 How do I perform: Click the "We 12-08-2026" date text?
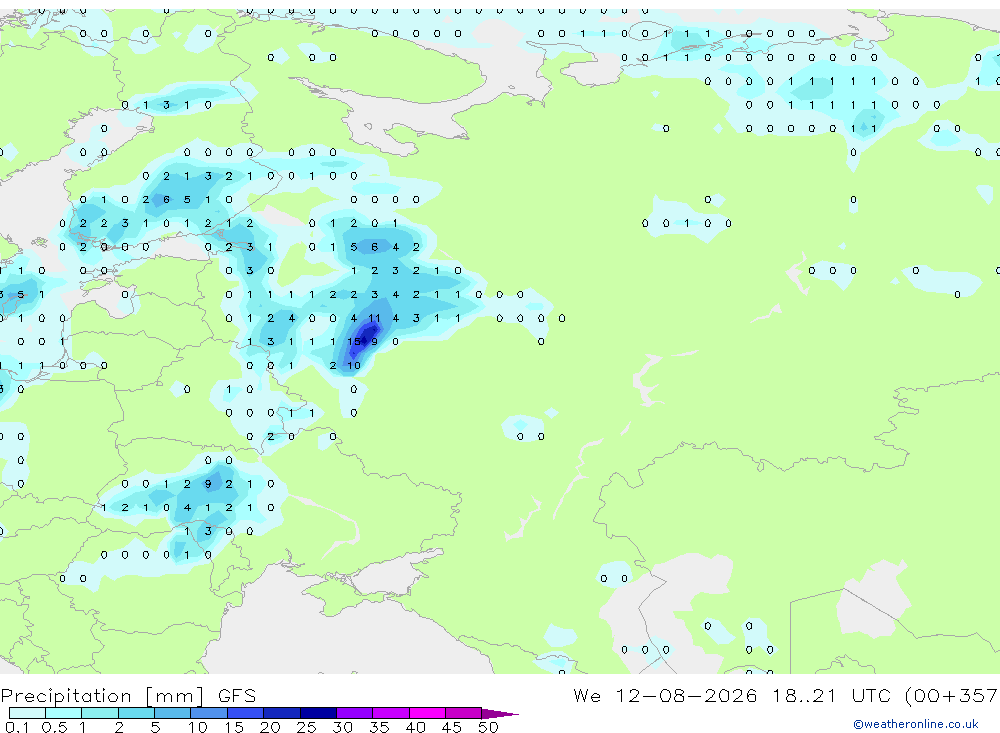coord(665,695)
